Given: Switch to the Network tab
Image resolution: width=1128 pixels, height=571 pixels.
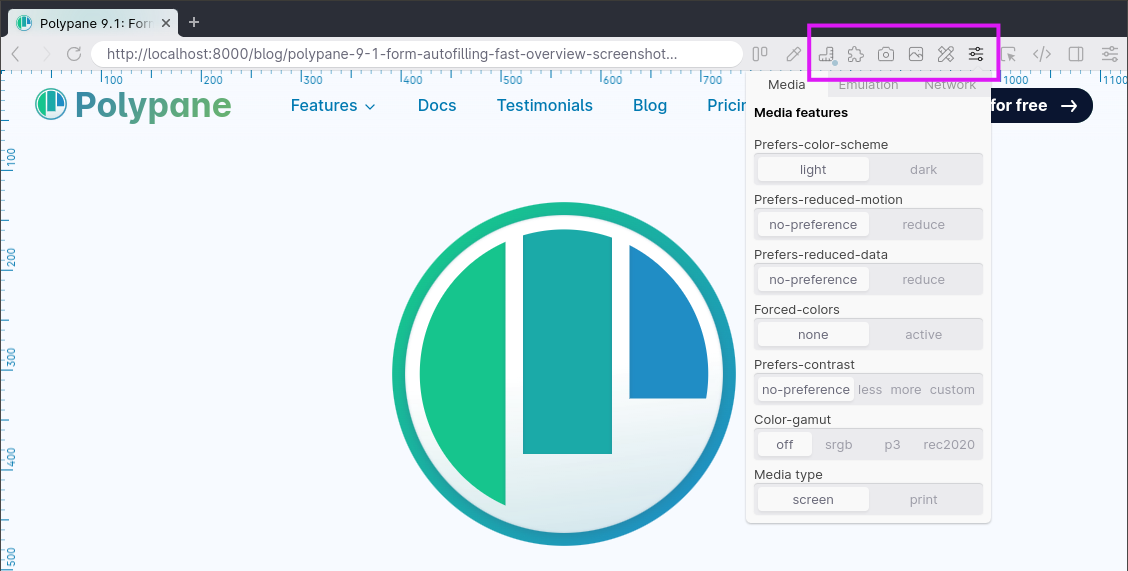Looking at the screenshot, I should coord(950,85).
